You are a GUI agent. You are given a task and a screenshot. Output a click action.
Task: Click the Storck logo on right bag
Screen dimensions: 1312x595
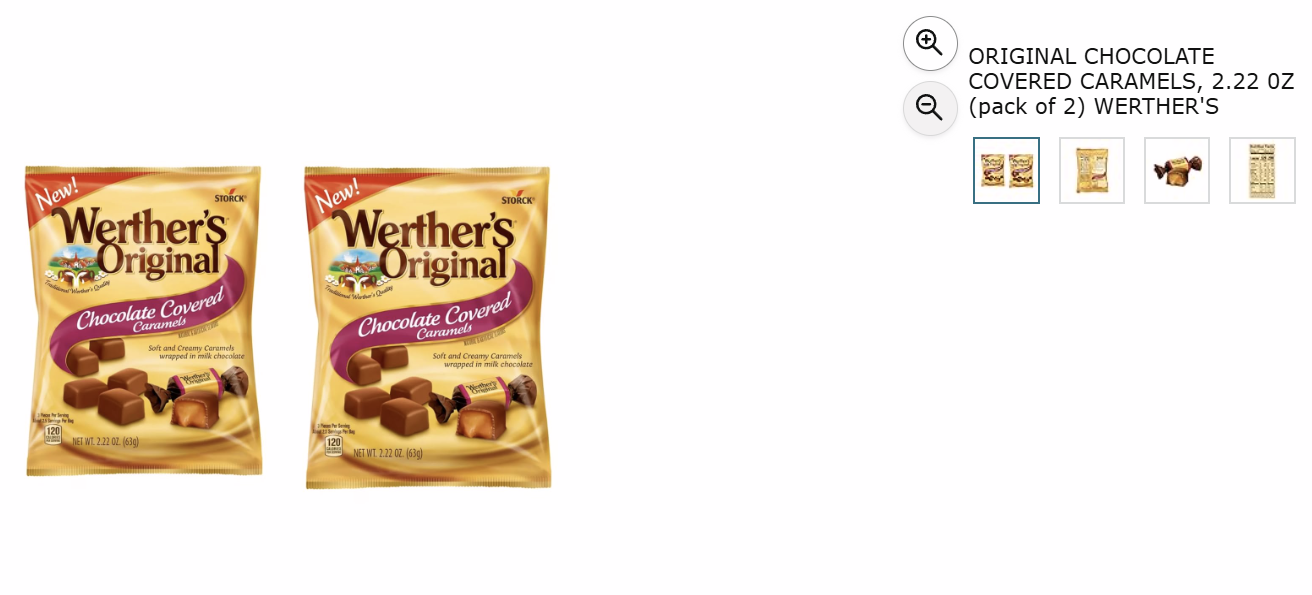(x=517, y=197)
